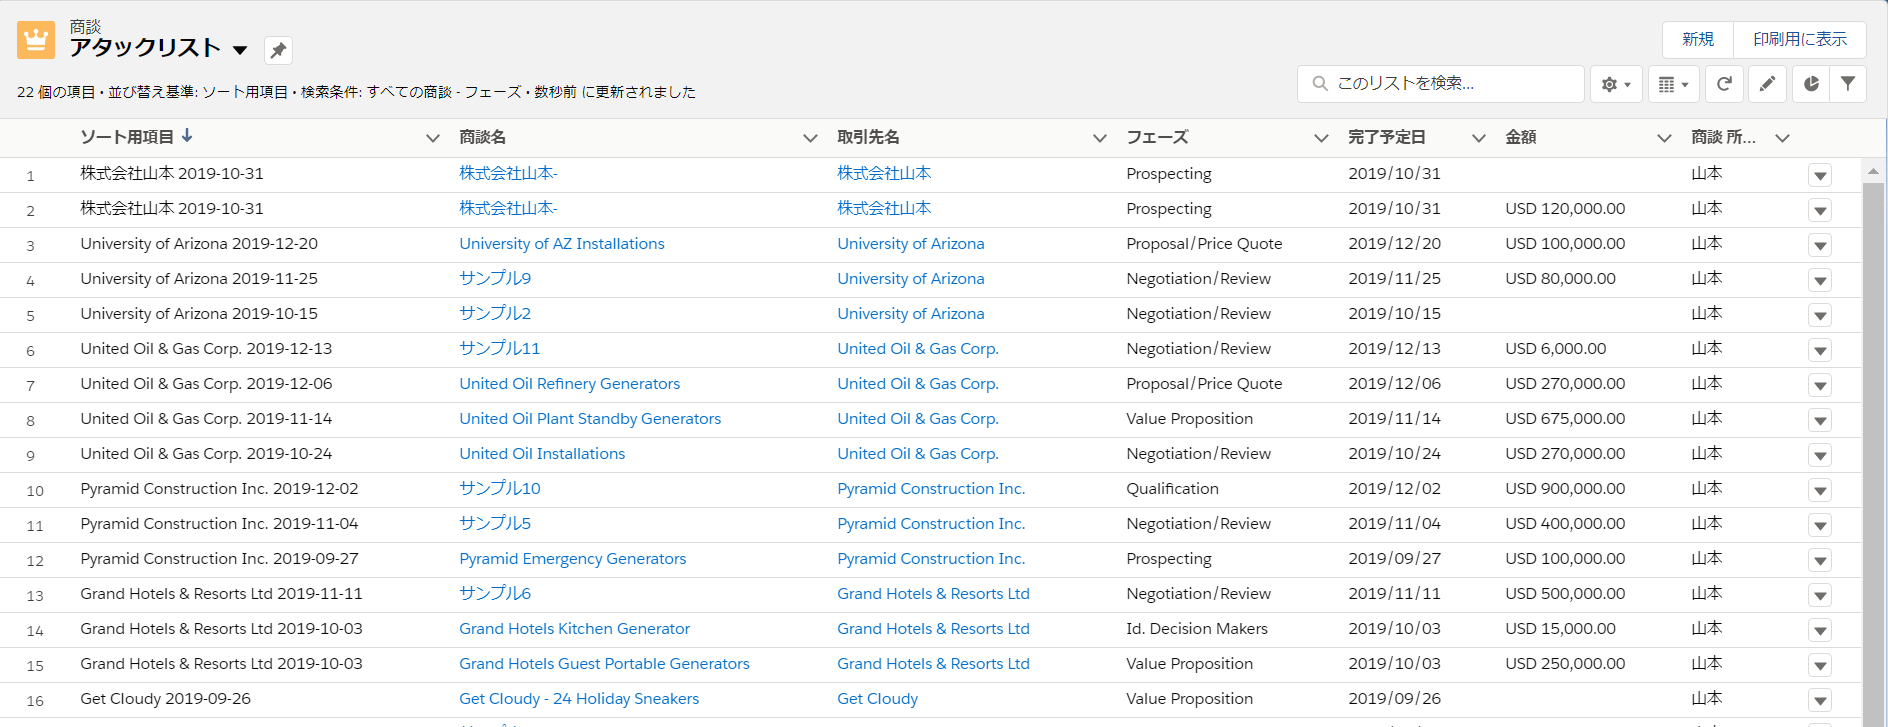
Task: Sort by 完了予定日 column header
Action: tap(1387, 137)
